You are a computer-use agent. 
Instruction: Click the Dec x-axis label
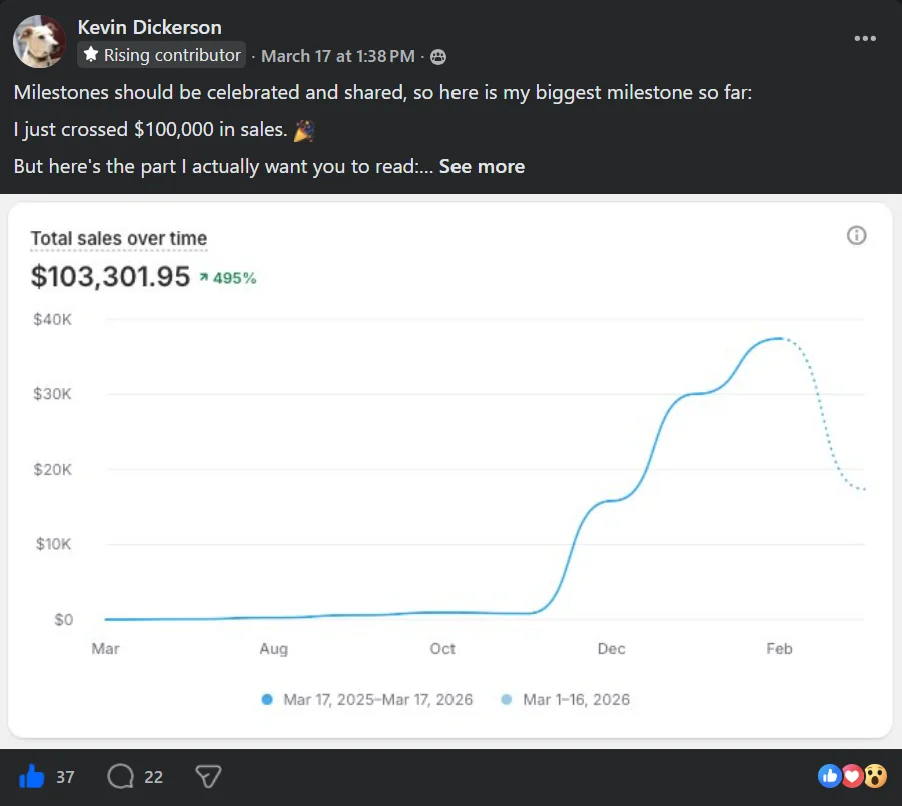click(611, 649)
